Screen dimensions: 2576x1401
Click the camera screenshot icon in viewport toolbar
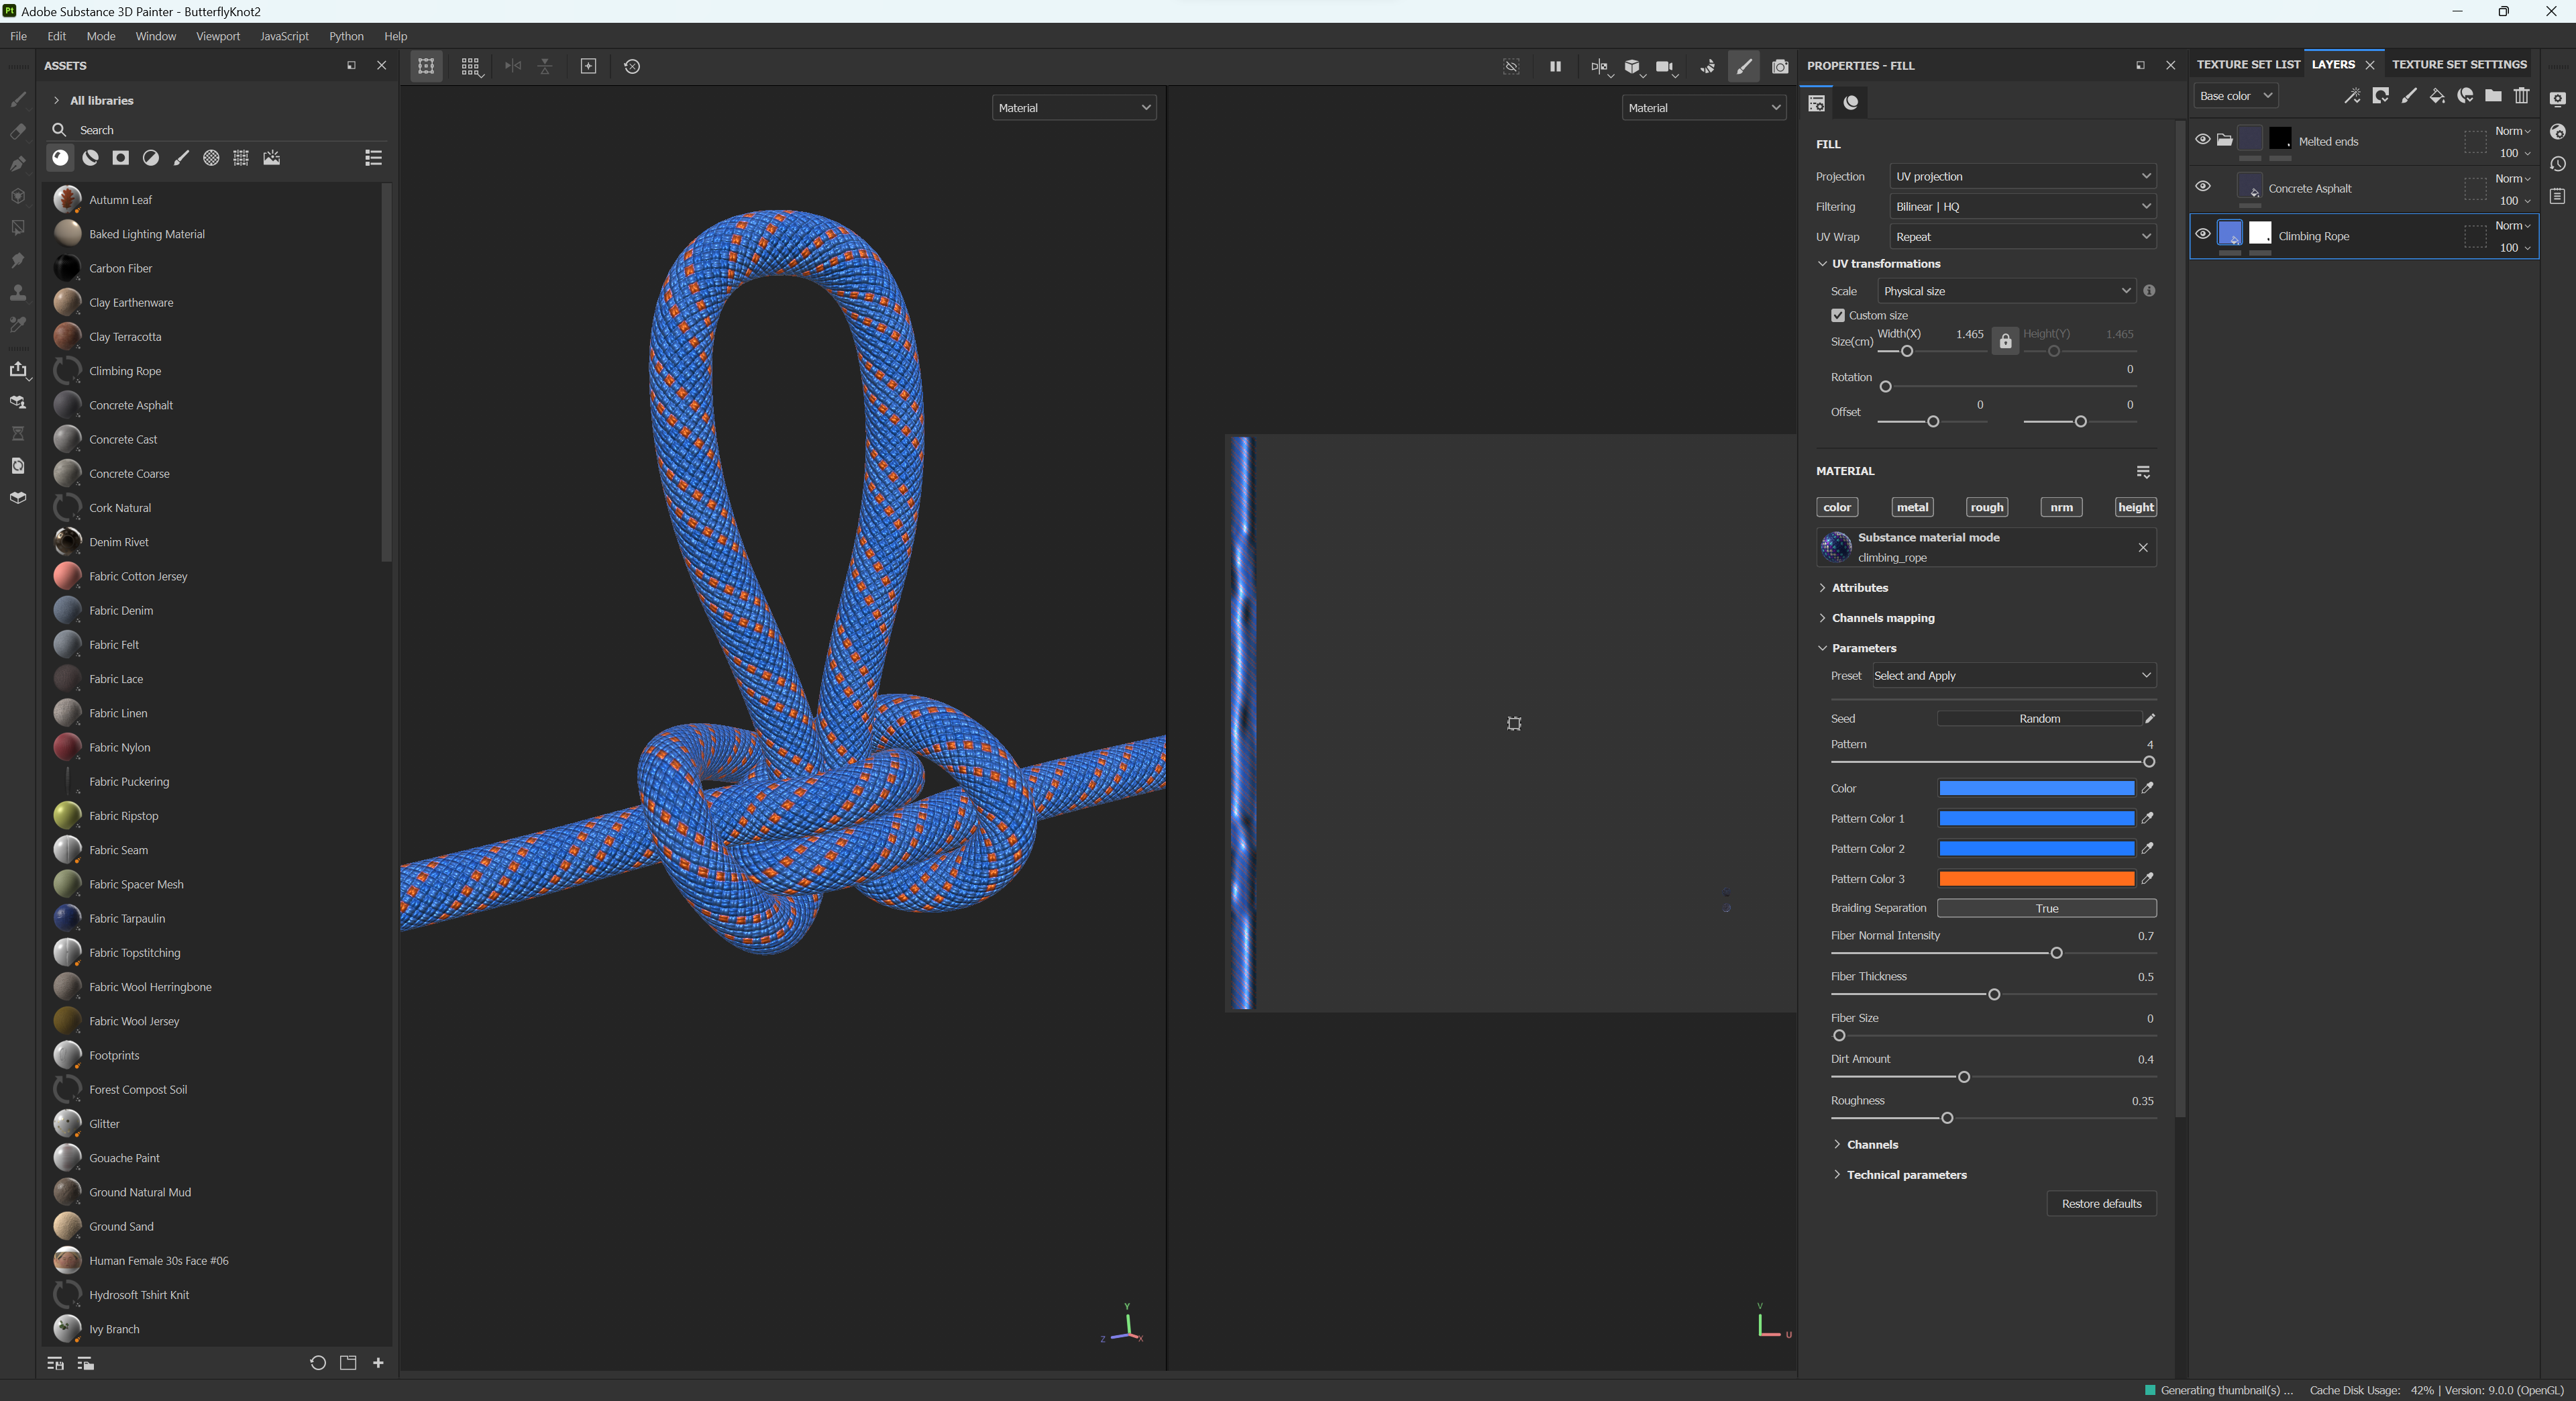[x=1780, y=66]
